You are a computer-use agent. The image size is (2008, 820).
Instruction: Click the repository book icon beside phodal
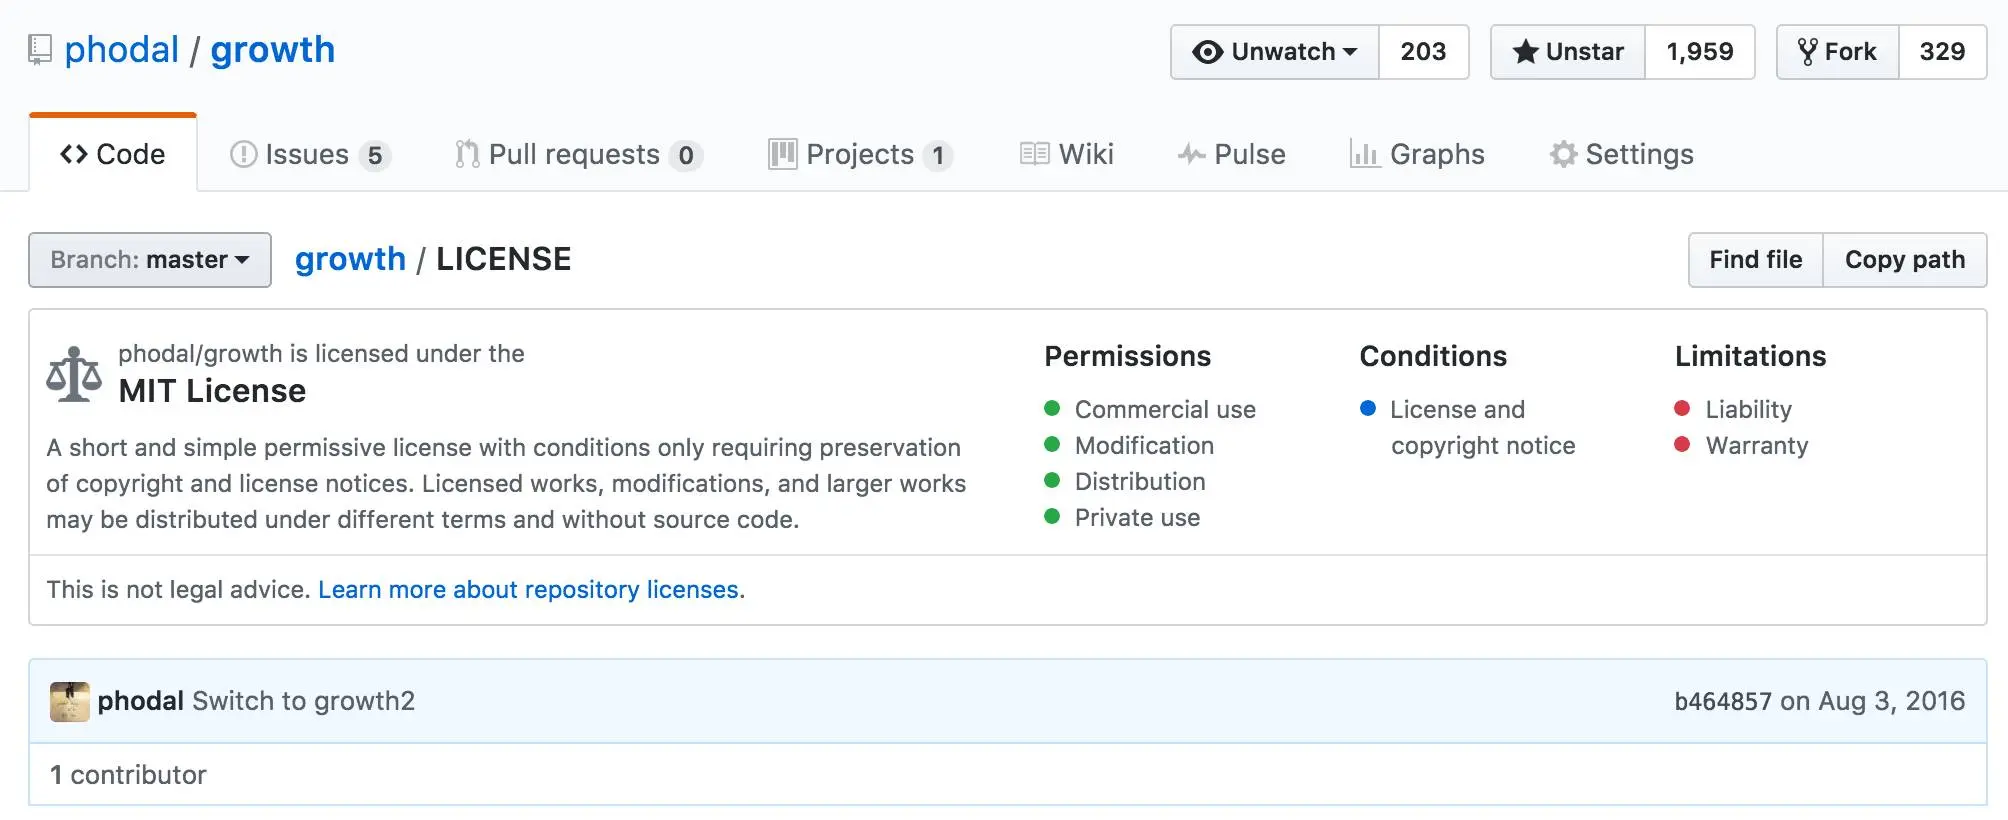(x=40, y=50)
